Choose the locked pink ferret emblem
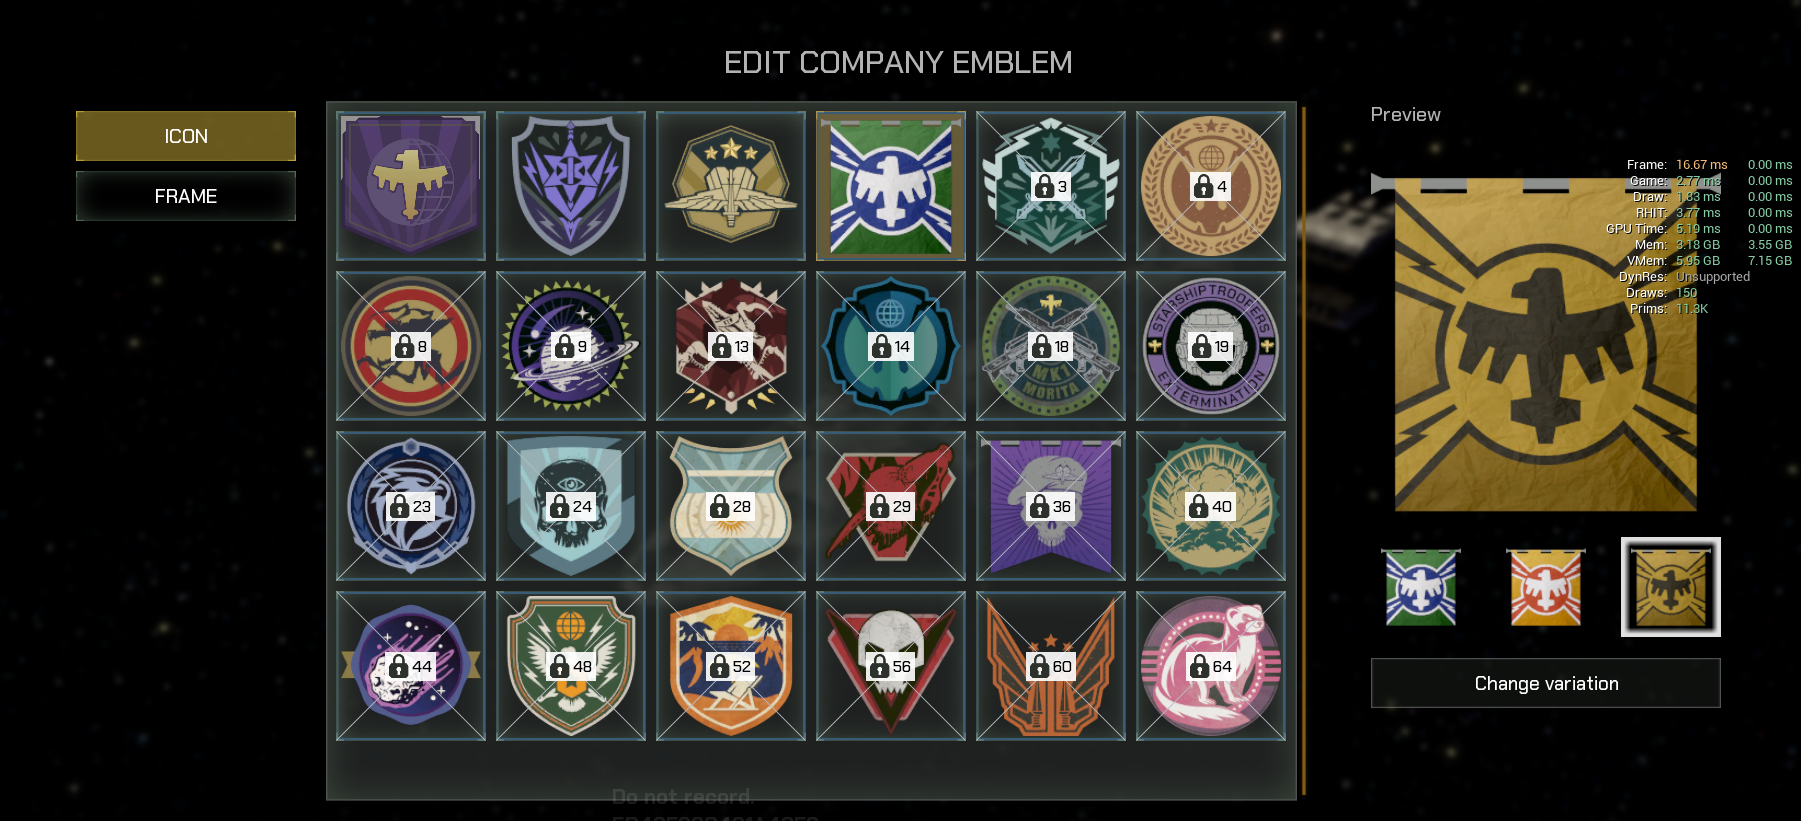 pyautogui.click(x=1211, y=666)
